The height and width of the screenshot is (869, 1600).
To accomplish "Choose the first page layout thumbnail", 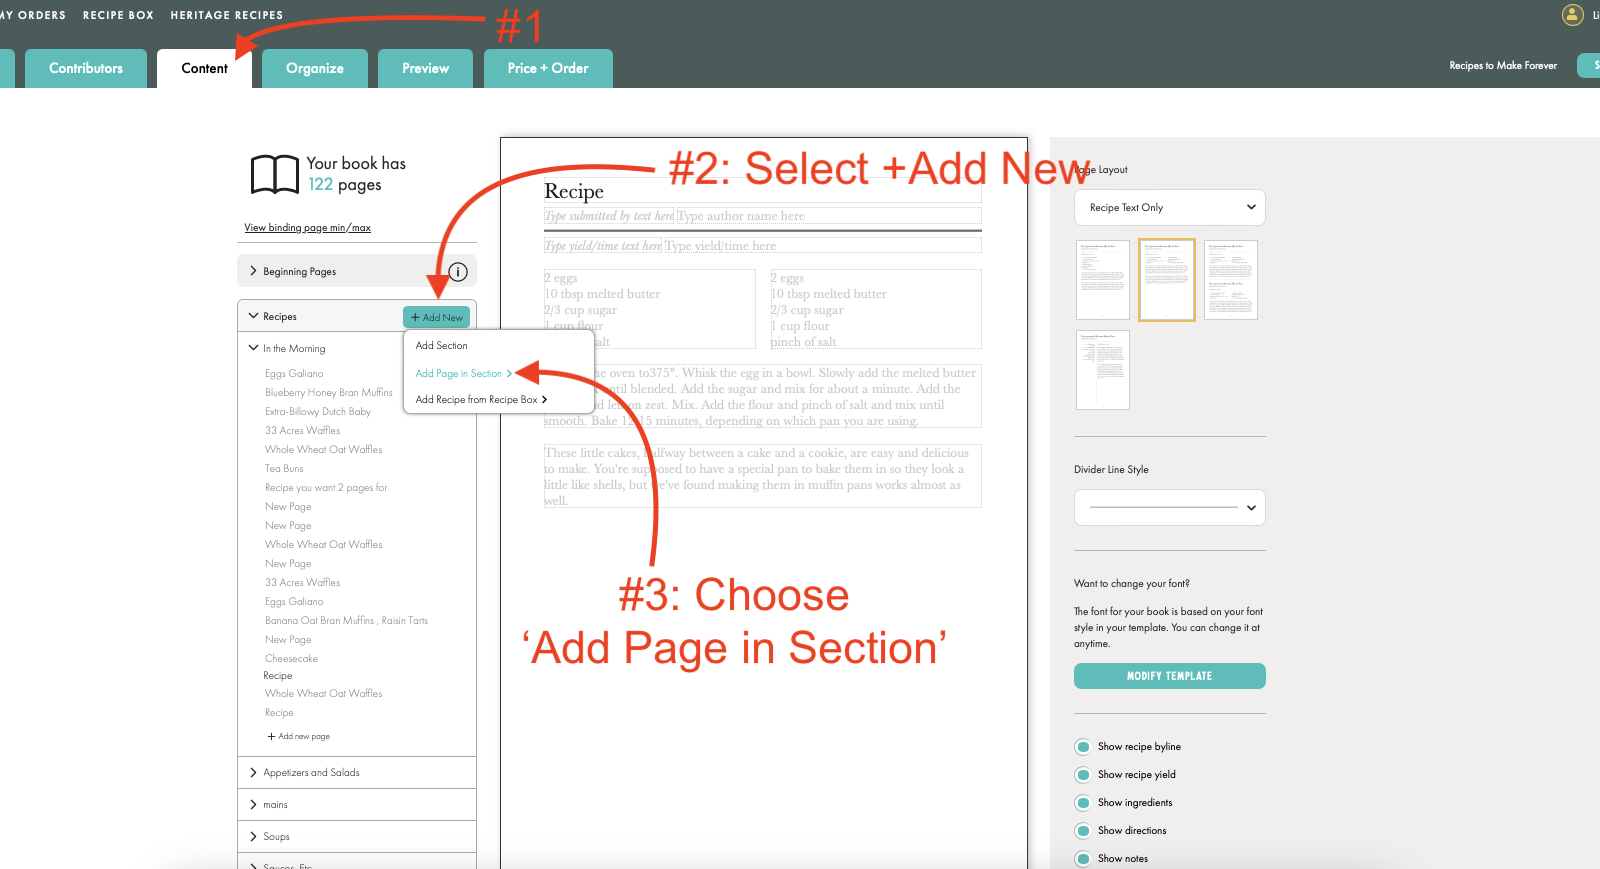I will click(x=1102, y=280).
